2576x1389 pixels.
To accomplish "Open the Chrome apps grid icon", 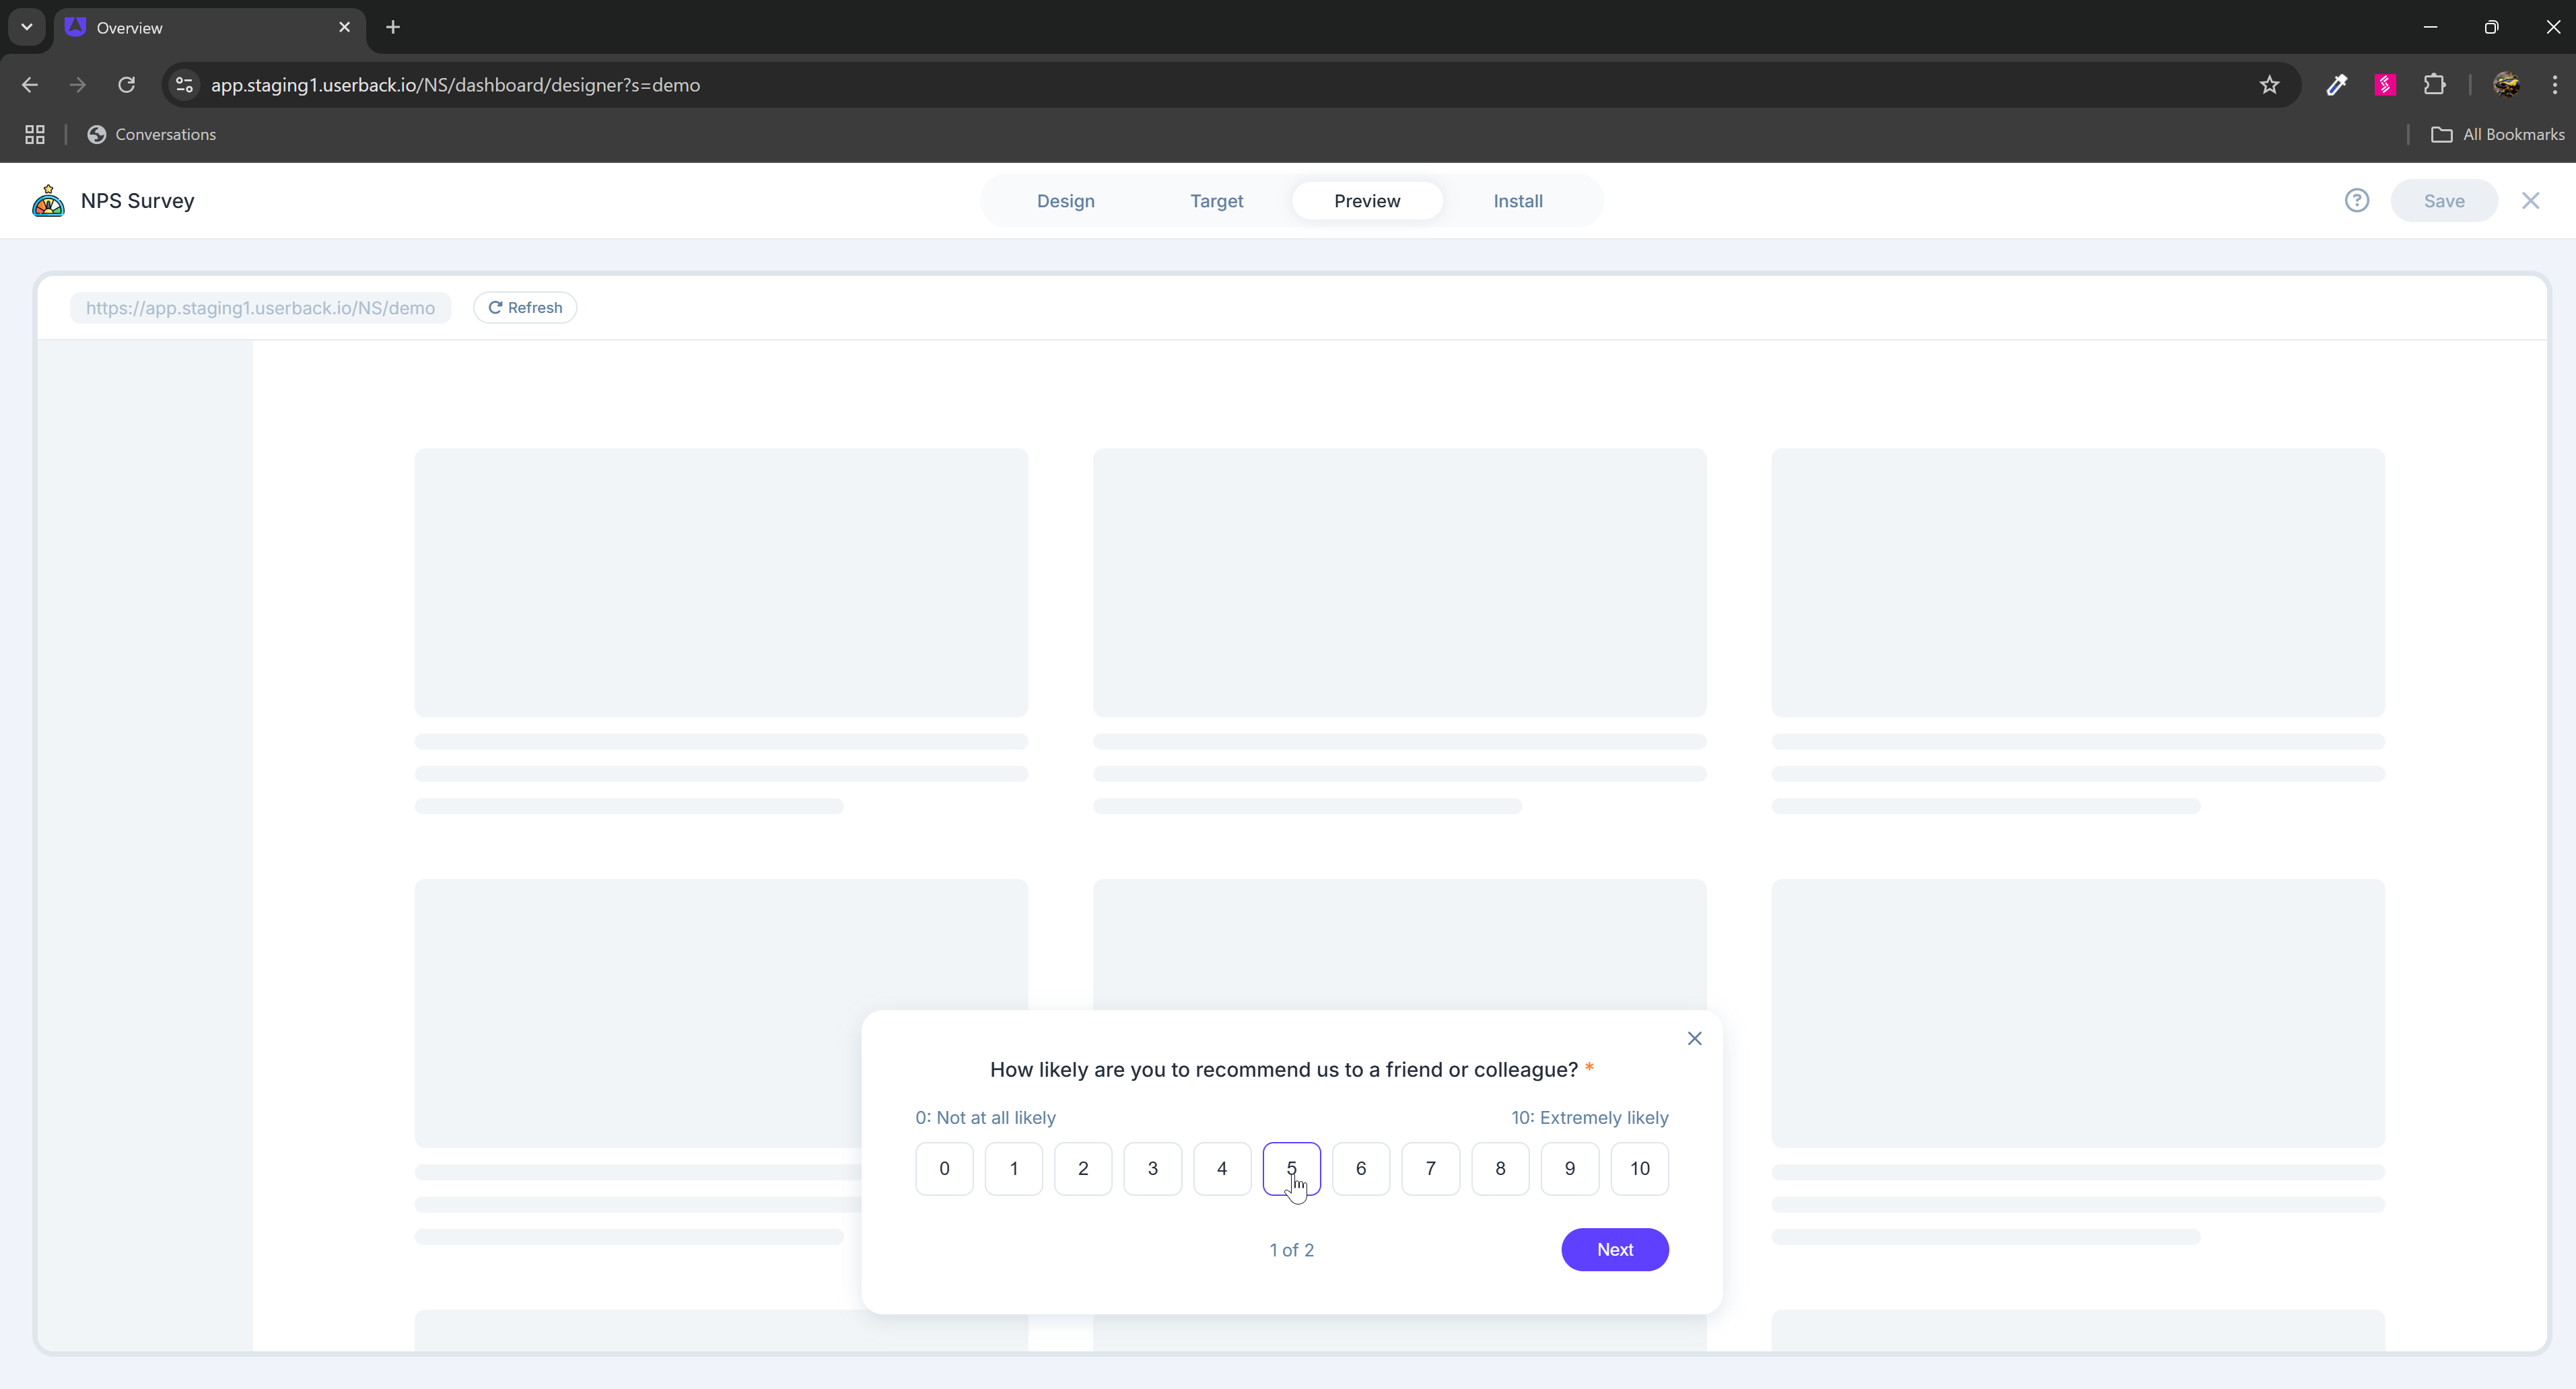I will pos(35,134).
